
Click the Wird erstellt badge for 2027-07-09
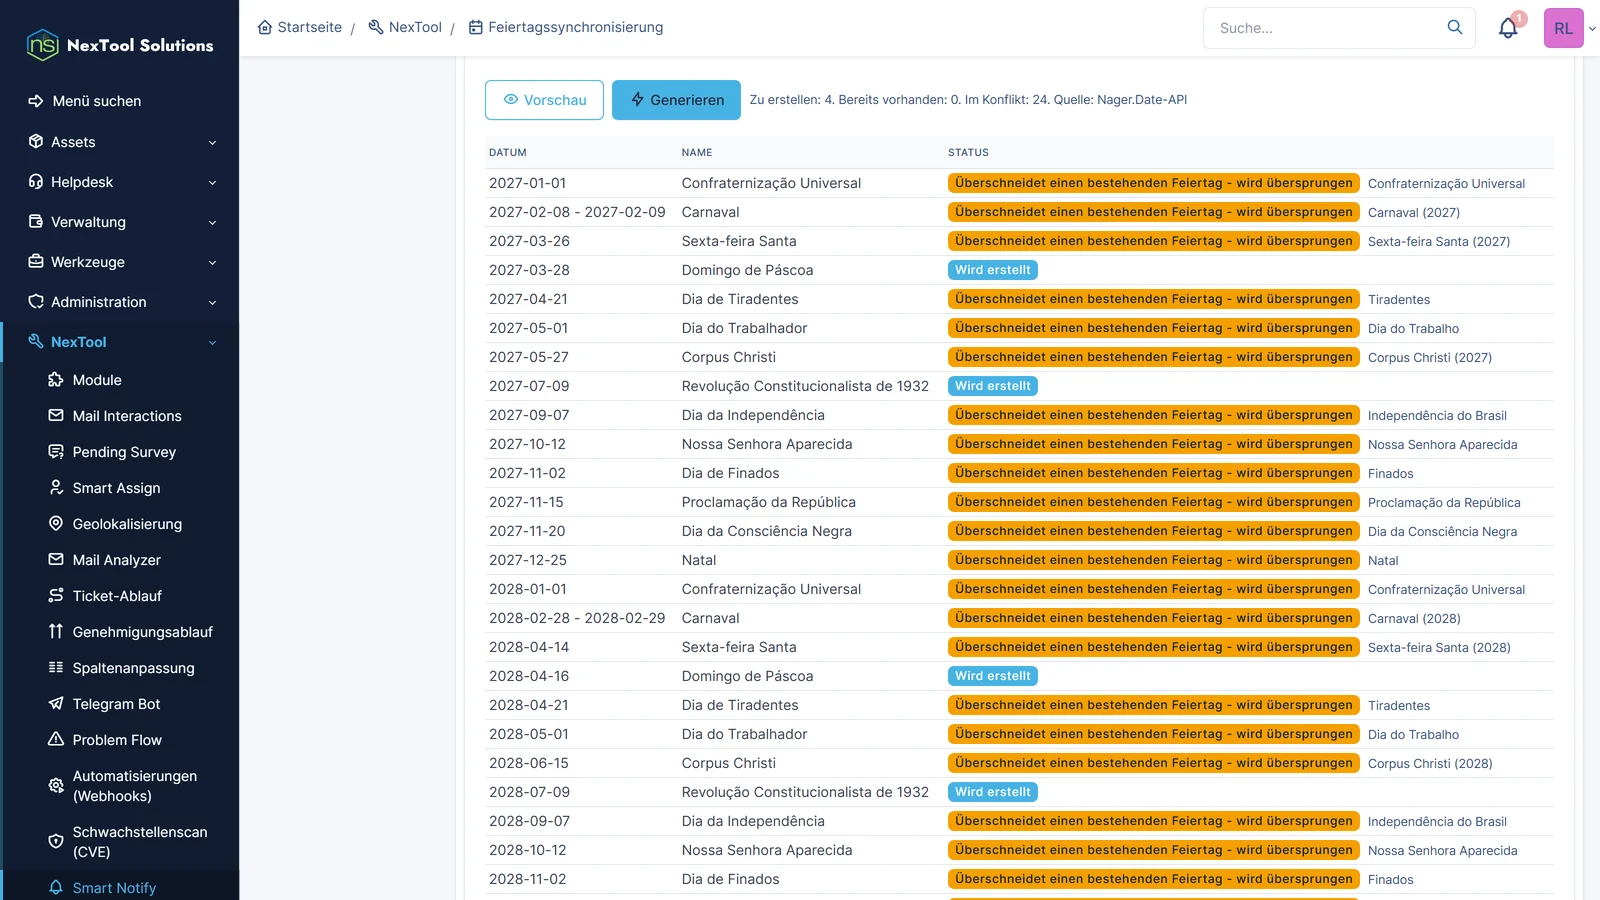(x=992, y=386)
